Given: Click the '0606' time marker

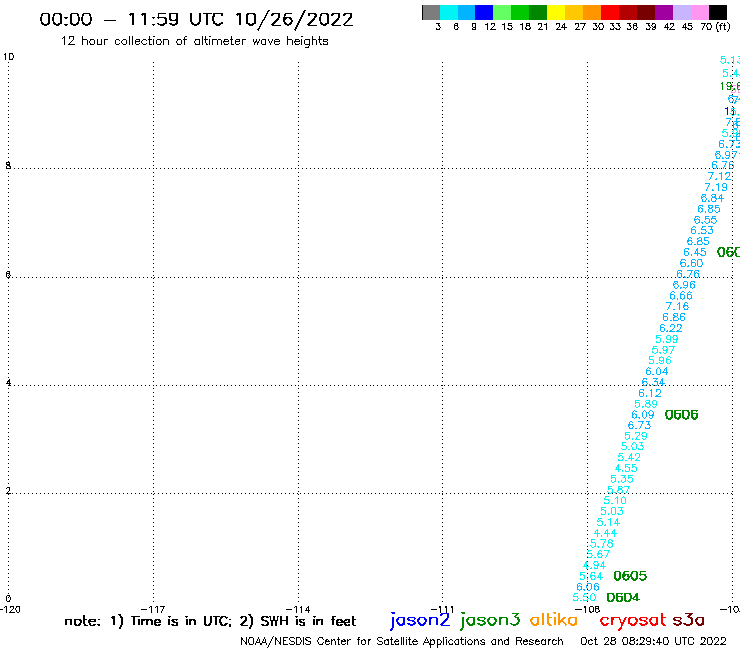Looking at the screenshot, I should (x=681, y=415).
